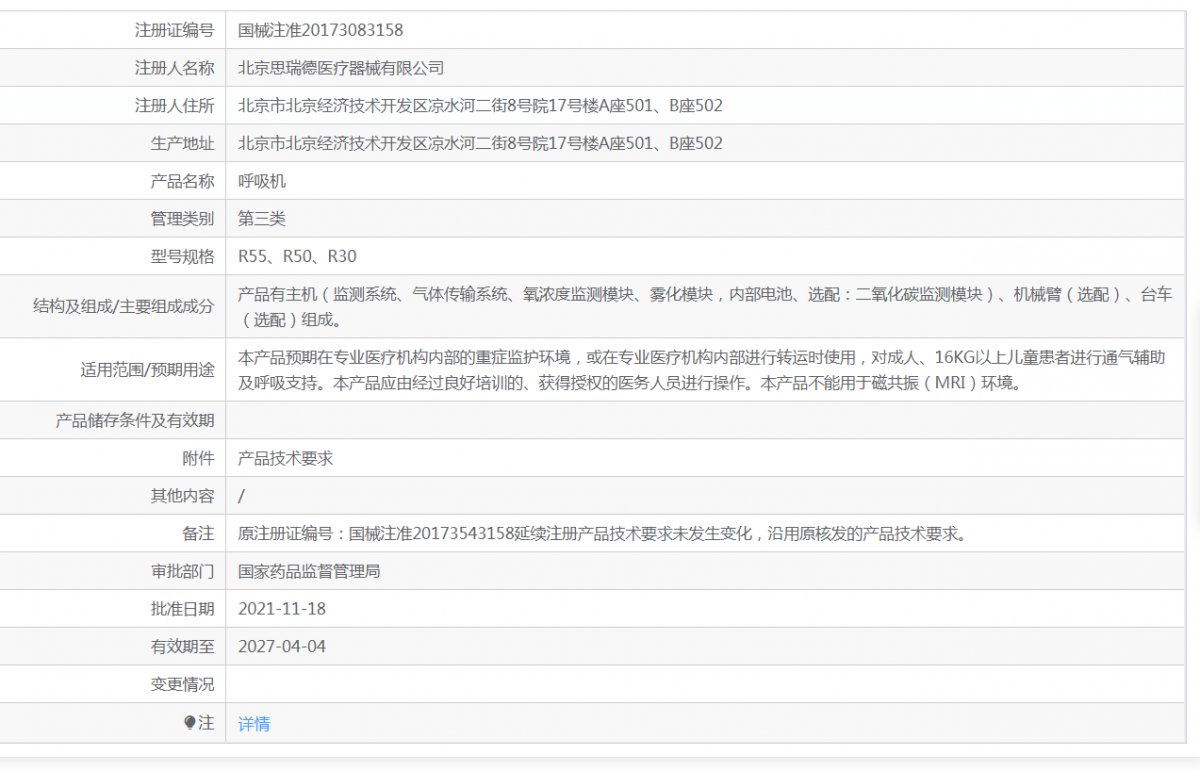Screen dimensions: 1200x771
Task: Click the 结构及组成/主要组成成分 label
Action: 123,307
